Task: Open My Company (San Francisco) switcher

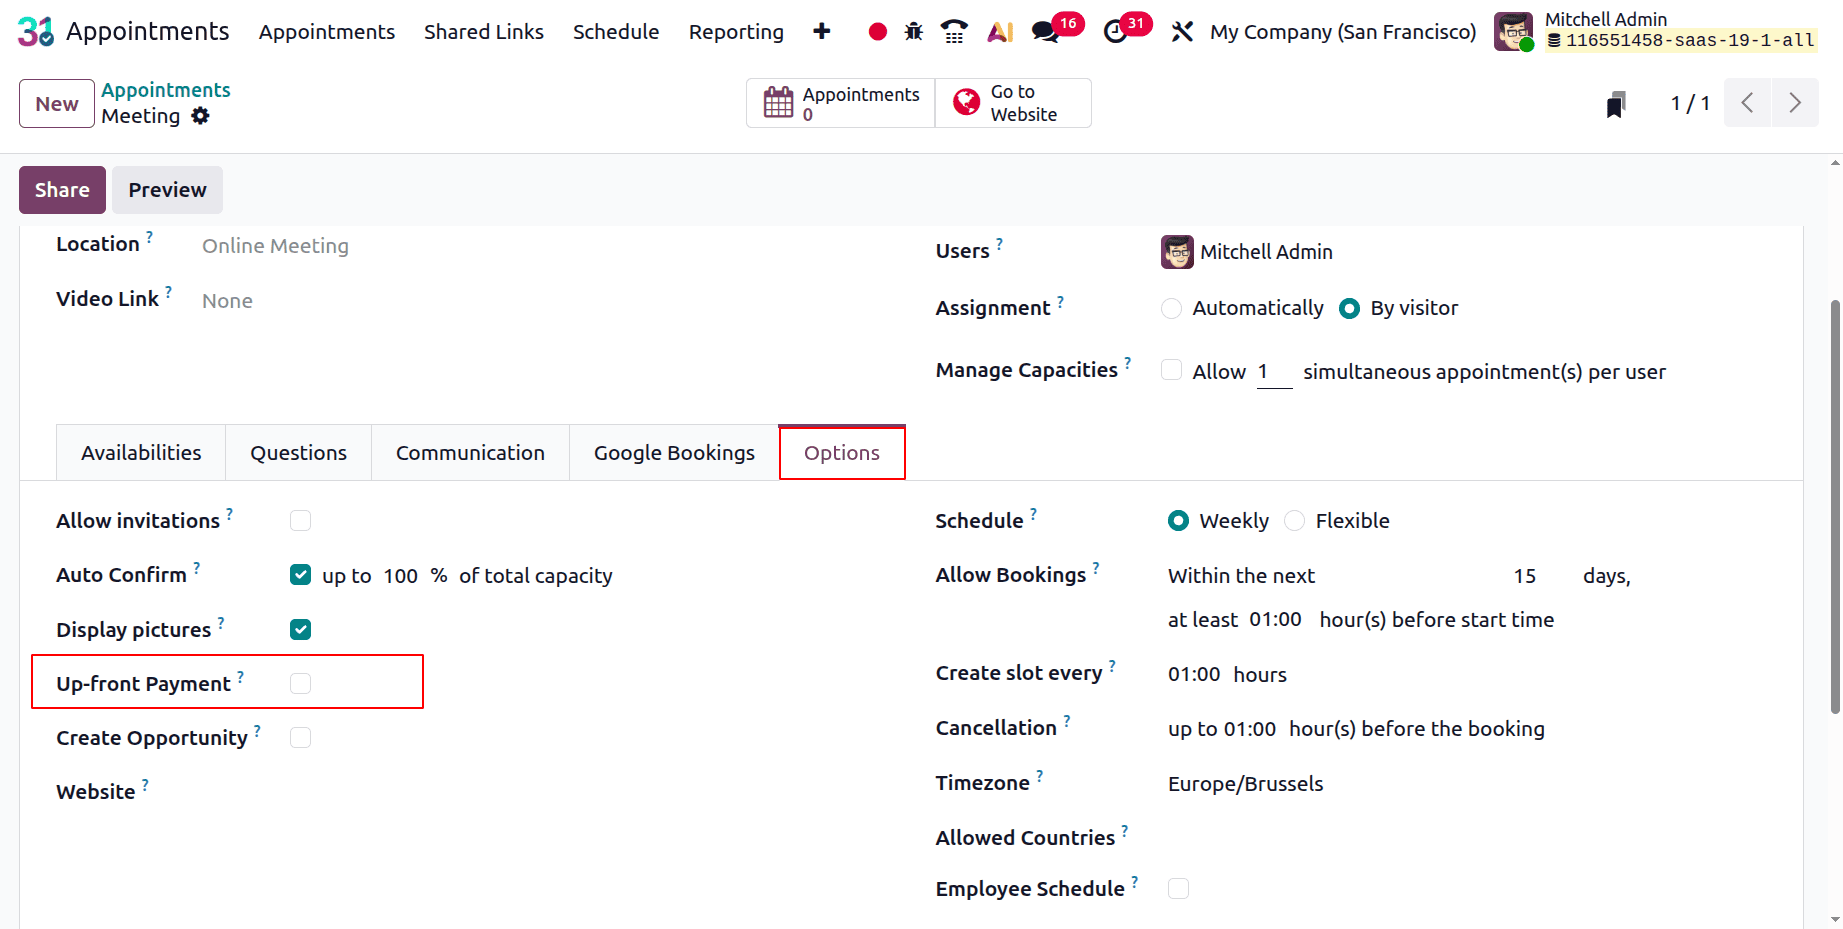Action: (1342, 32)
